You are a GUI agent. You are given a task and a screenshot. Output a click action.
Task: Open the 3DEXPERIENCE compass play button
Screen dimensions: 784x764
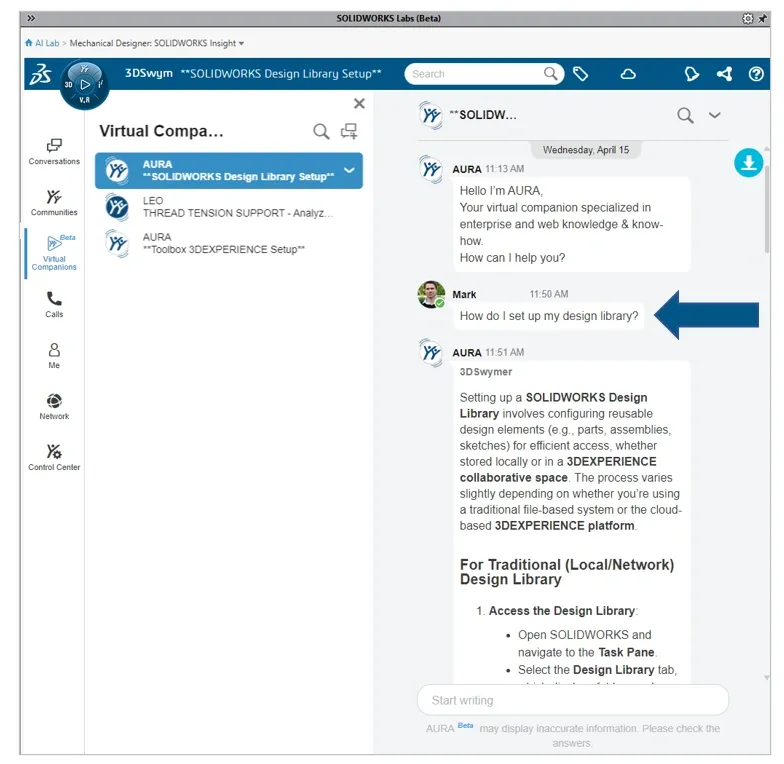85,84
